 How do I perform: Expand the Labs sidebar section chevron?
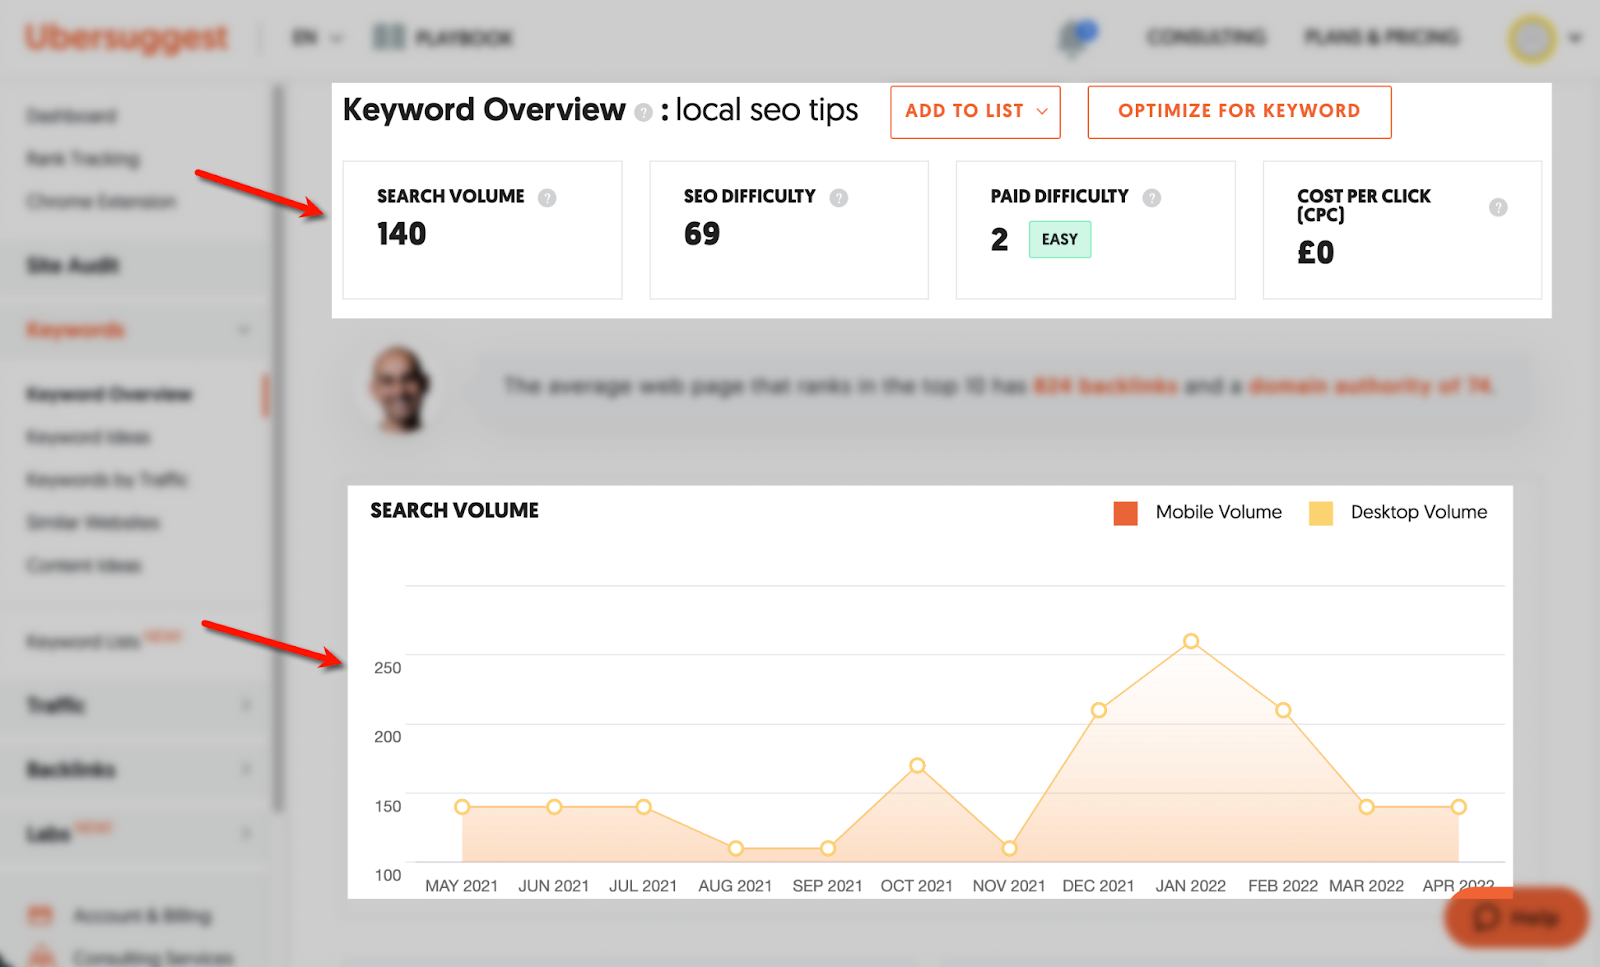(246, 833)
